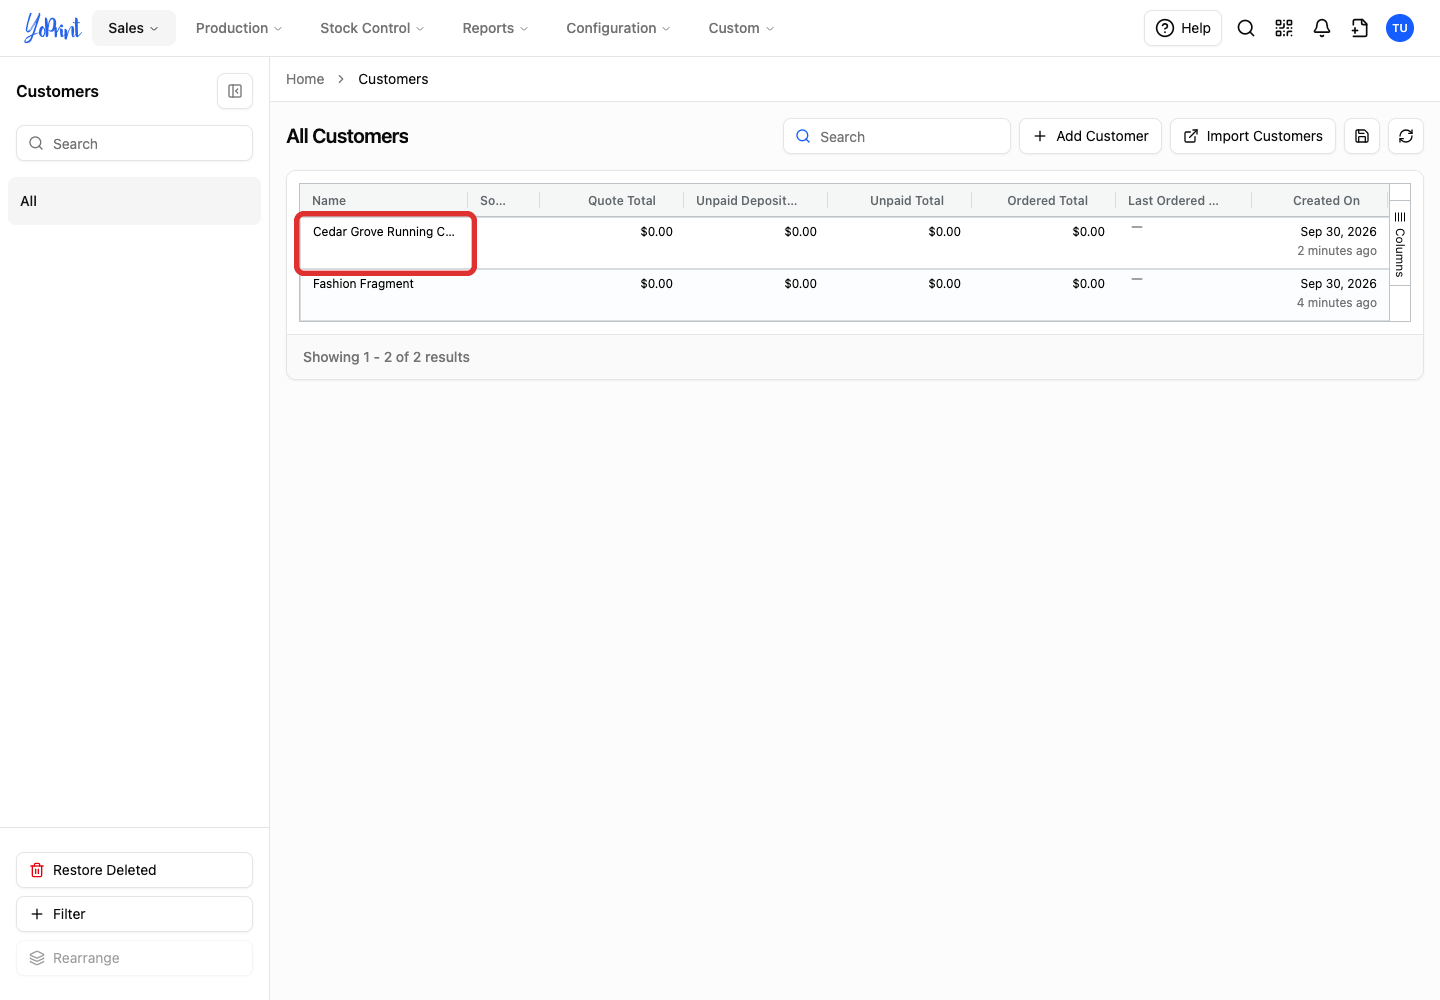Add a Filter in sidebar
Image resolution: width=1440 pixels, height=1000 pixels.
click(134, 914)
